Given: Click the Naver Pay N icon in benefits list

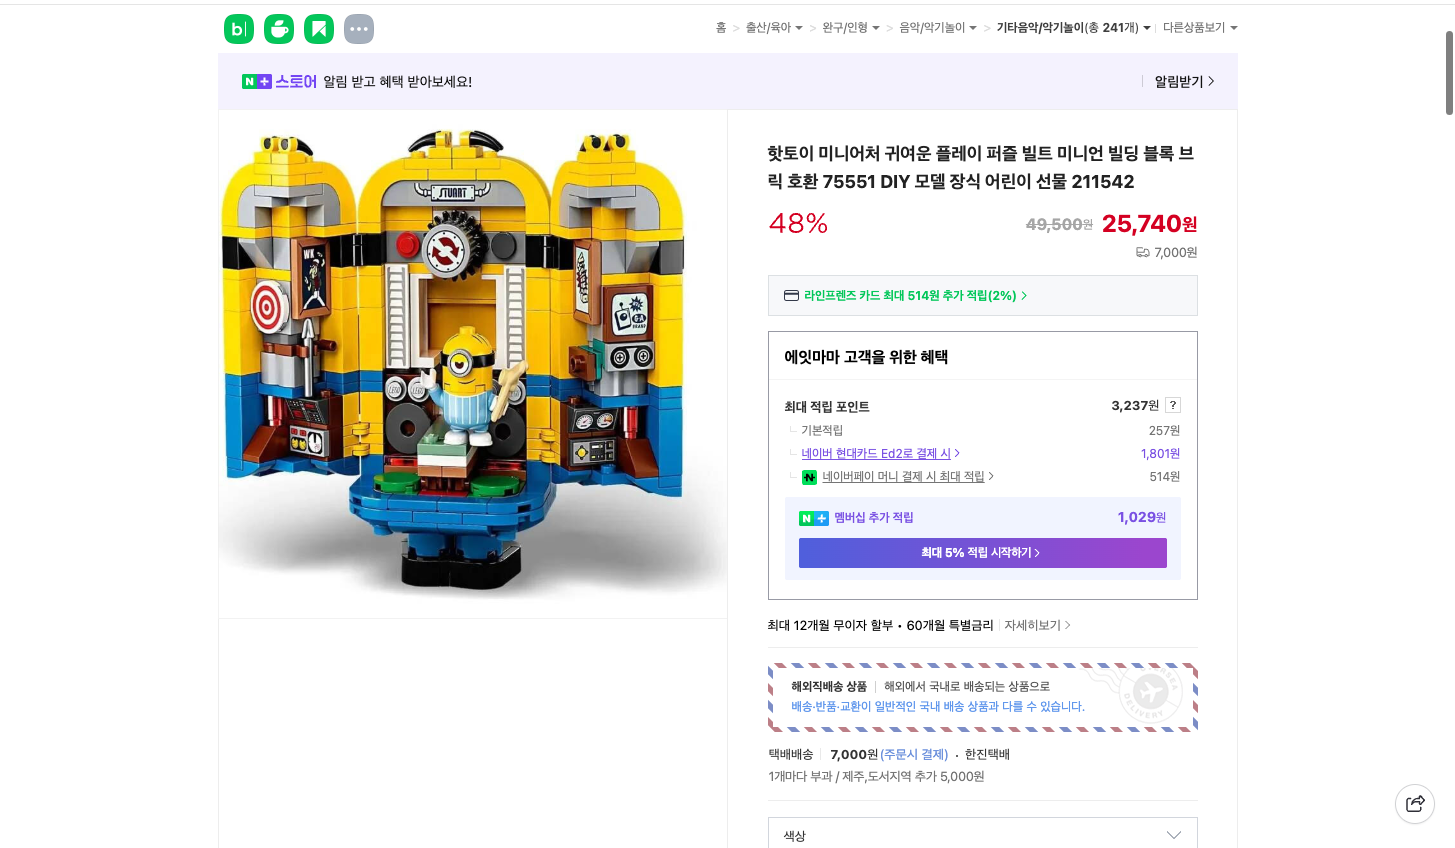Looking at the screenshot, I should tap(809, 477).
